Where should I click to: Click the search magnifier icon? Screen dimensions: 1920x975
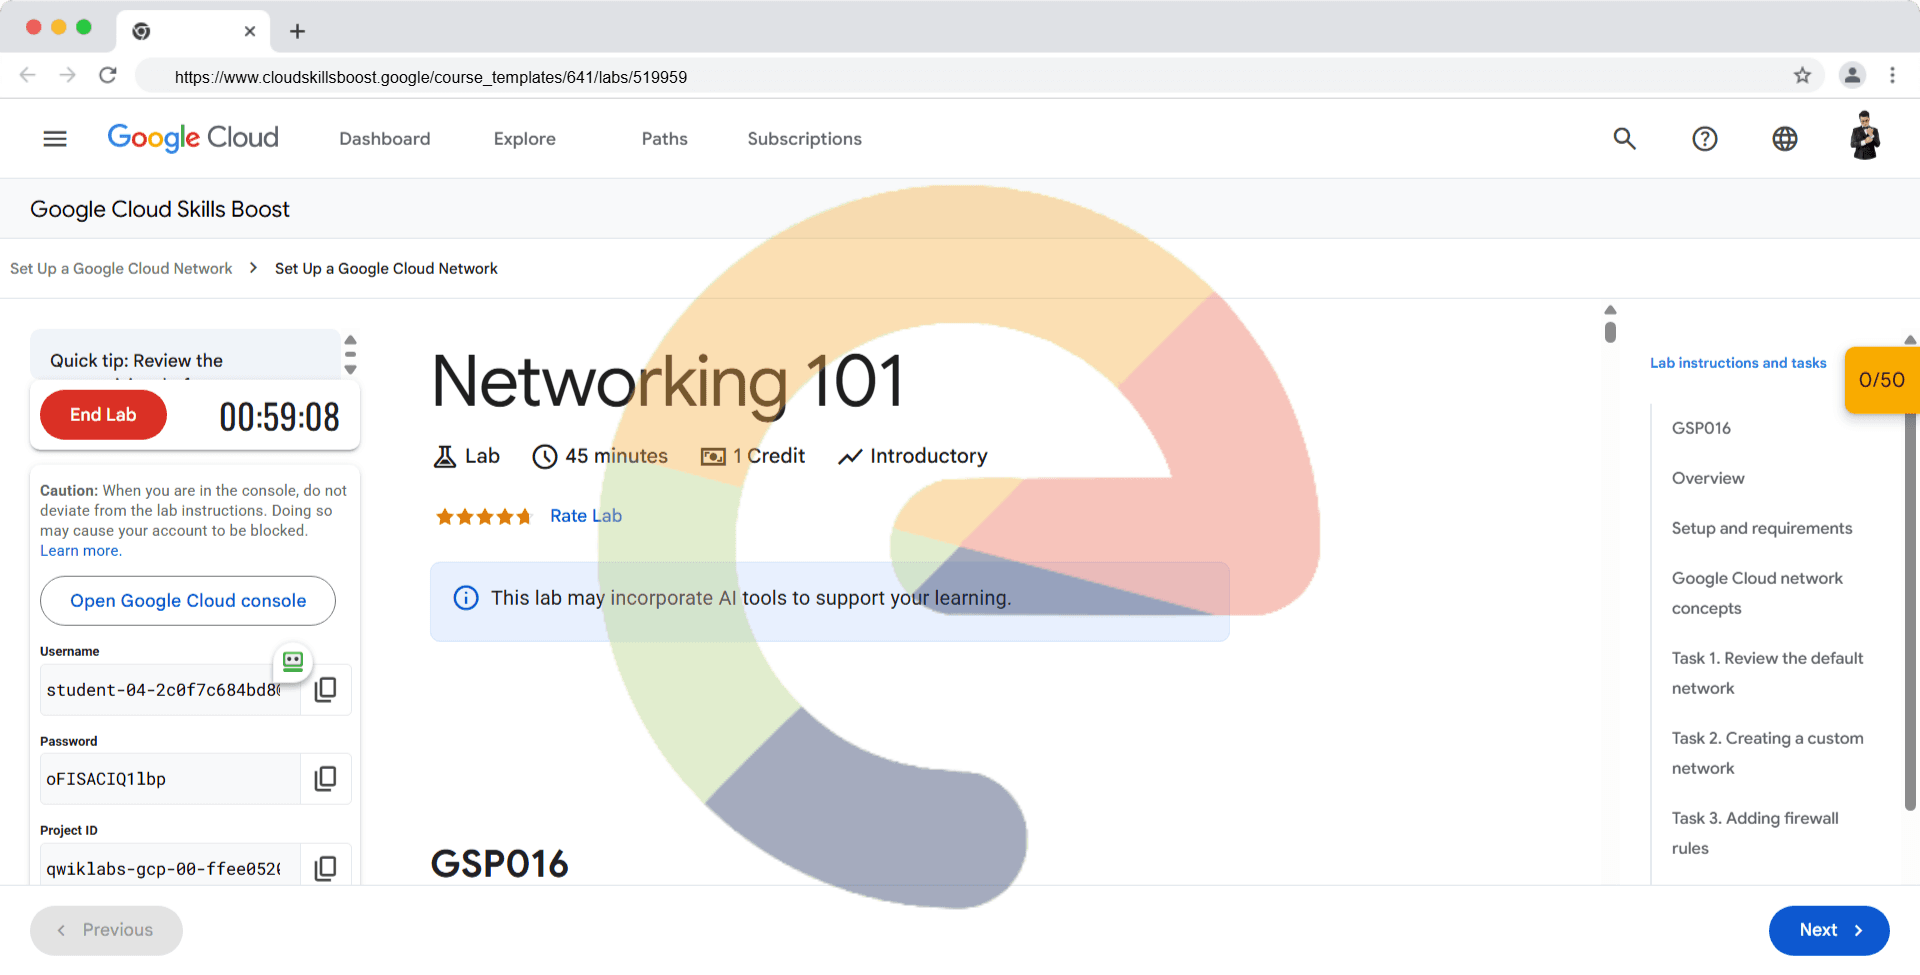click(x=1624, y=139)
